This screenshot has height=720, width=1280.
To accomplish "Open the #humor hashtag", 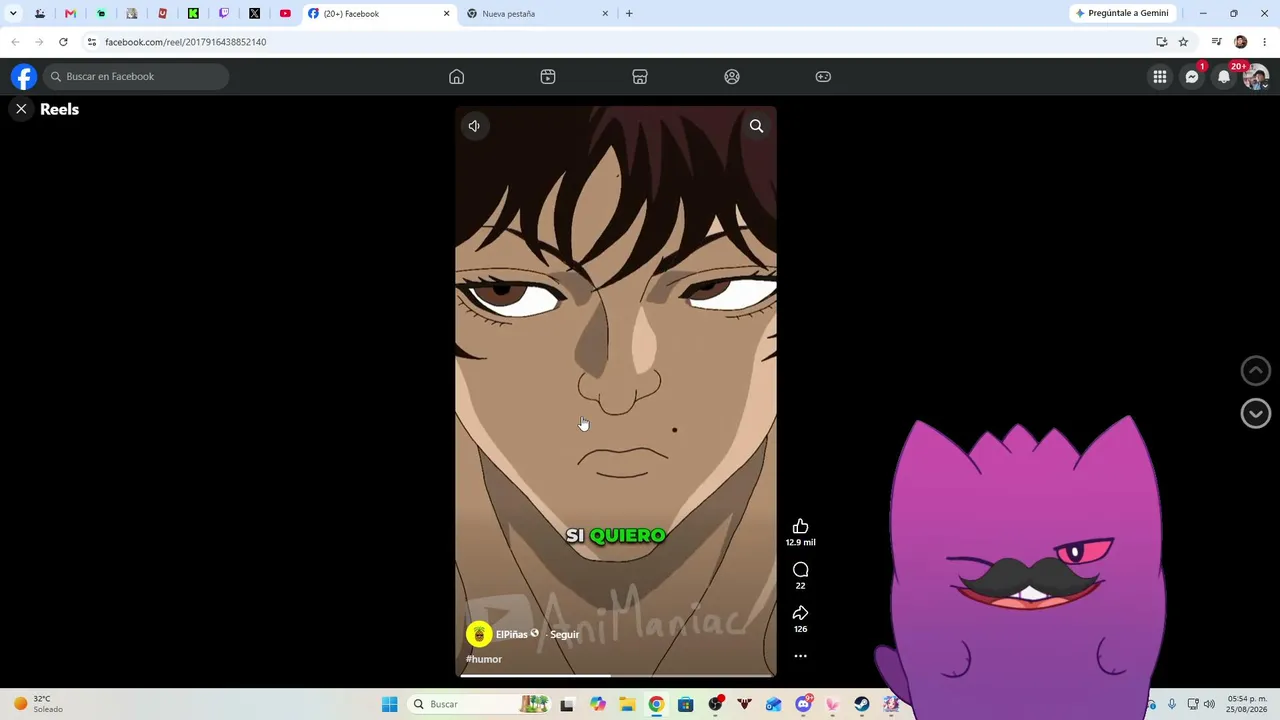I will [484, 659].
